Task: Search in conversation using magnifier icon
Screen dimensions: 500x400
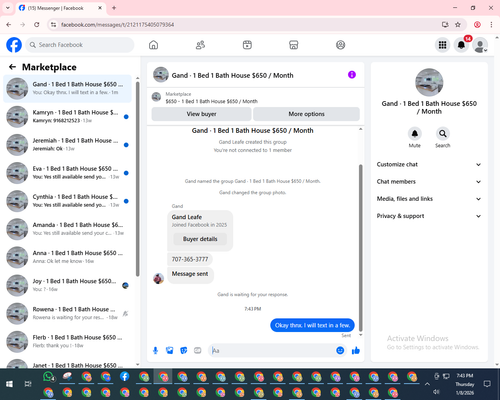Action: click(443, 134)
